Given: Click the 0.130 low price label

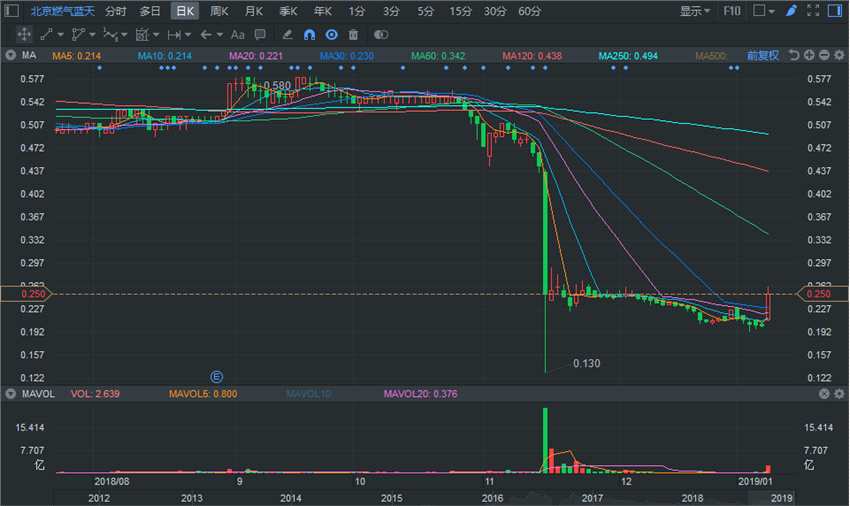Looking at the screenshot, I should (x=587, y=363).
